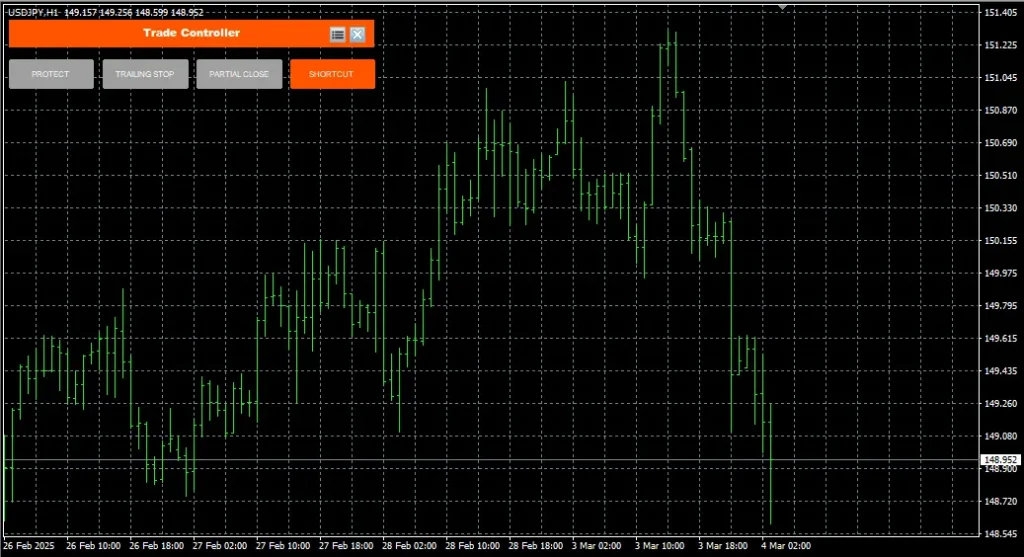Click the 26 Feb 10:00 time label
Screen dimensions: 1024x557
[x=93, y=546]
